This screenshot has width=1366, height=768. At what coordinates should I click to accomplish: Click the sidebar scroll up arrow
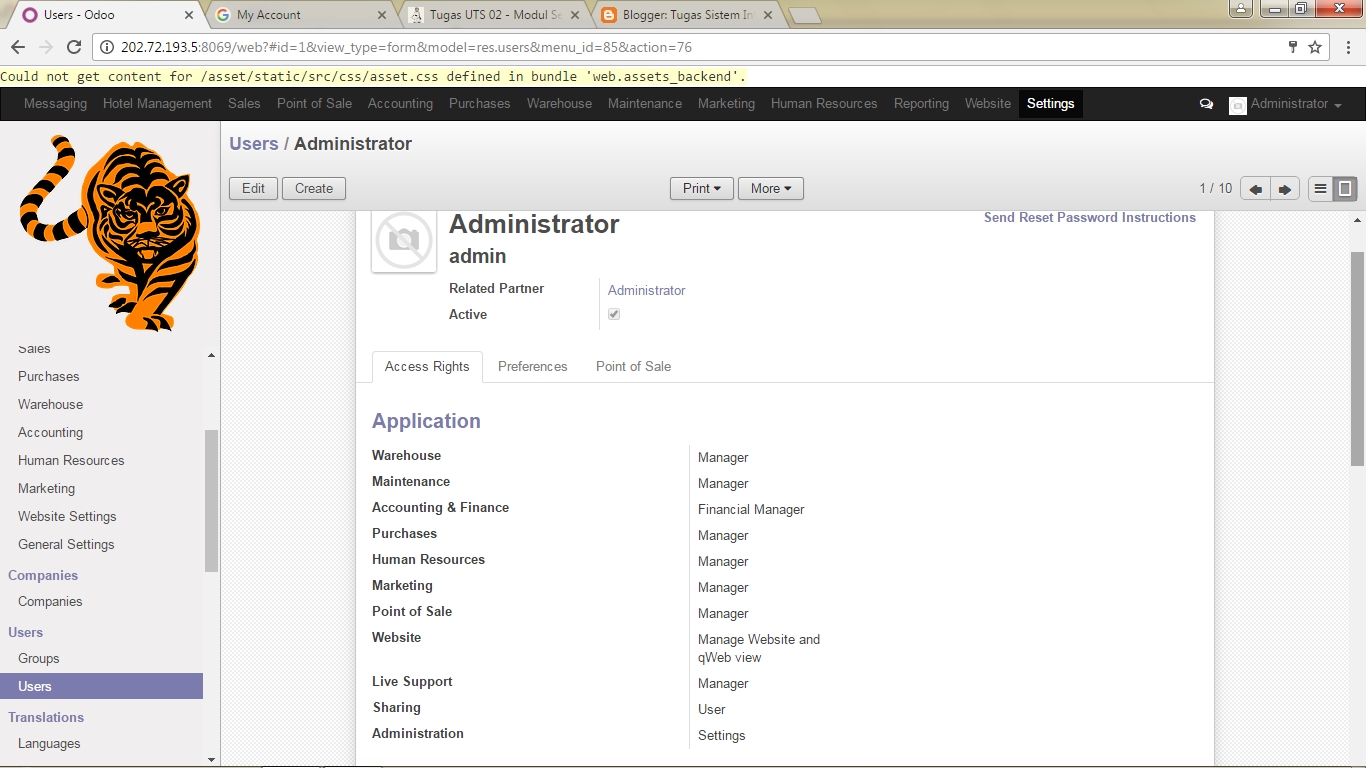[x=211, y=355]
